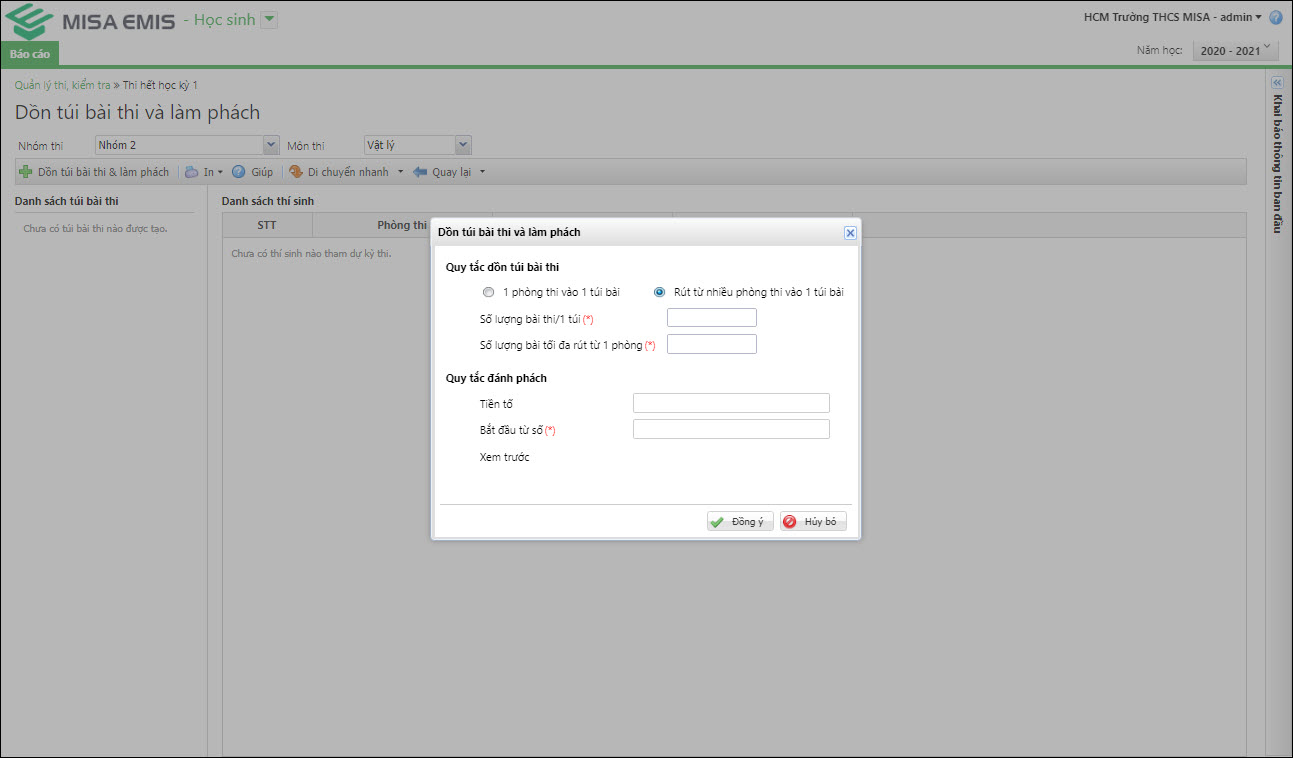Switch to the Báo cáo tab

click(x=30, y=54)
